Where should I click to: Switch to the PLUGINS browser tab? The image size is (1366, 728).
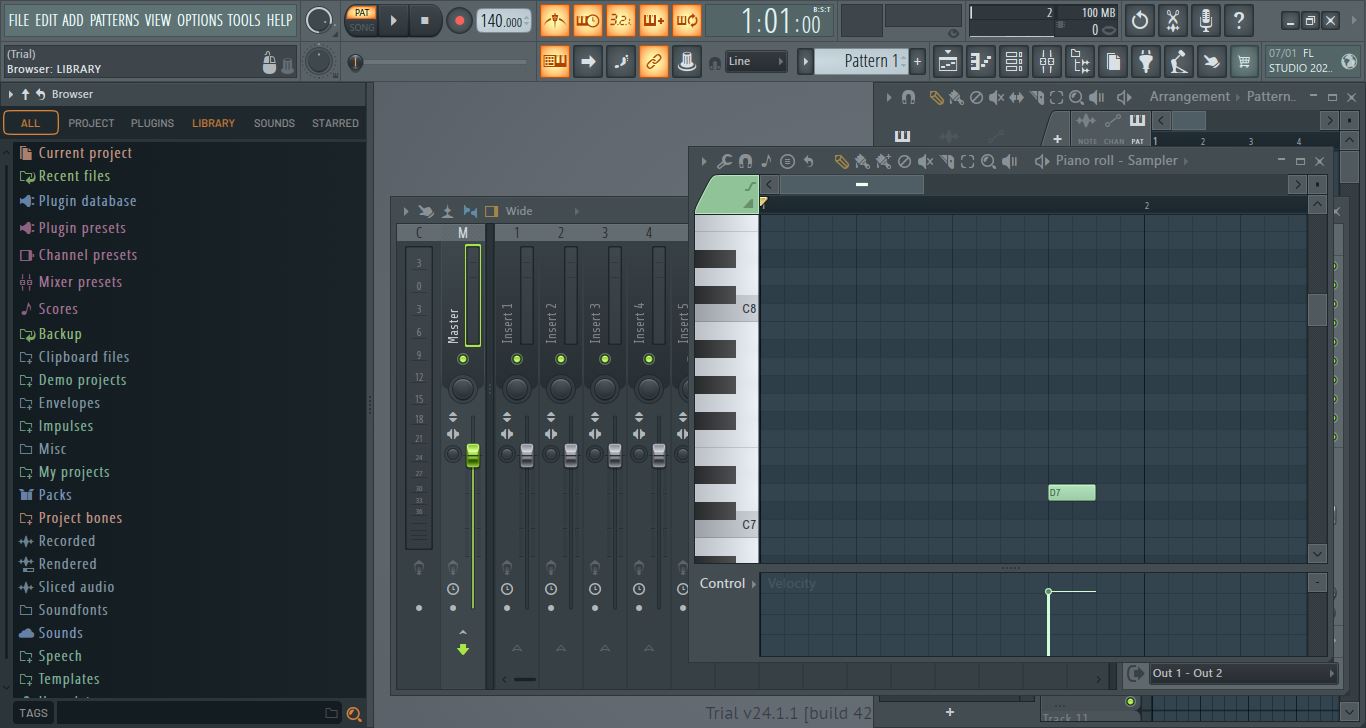152,123
